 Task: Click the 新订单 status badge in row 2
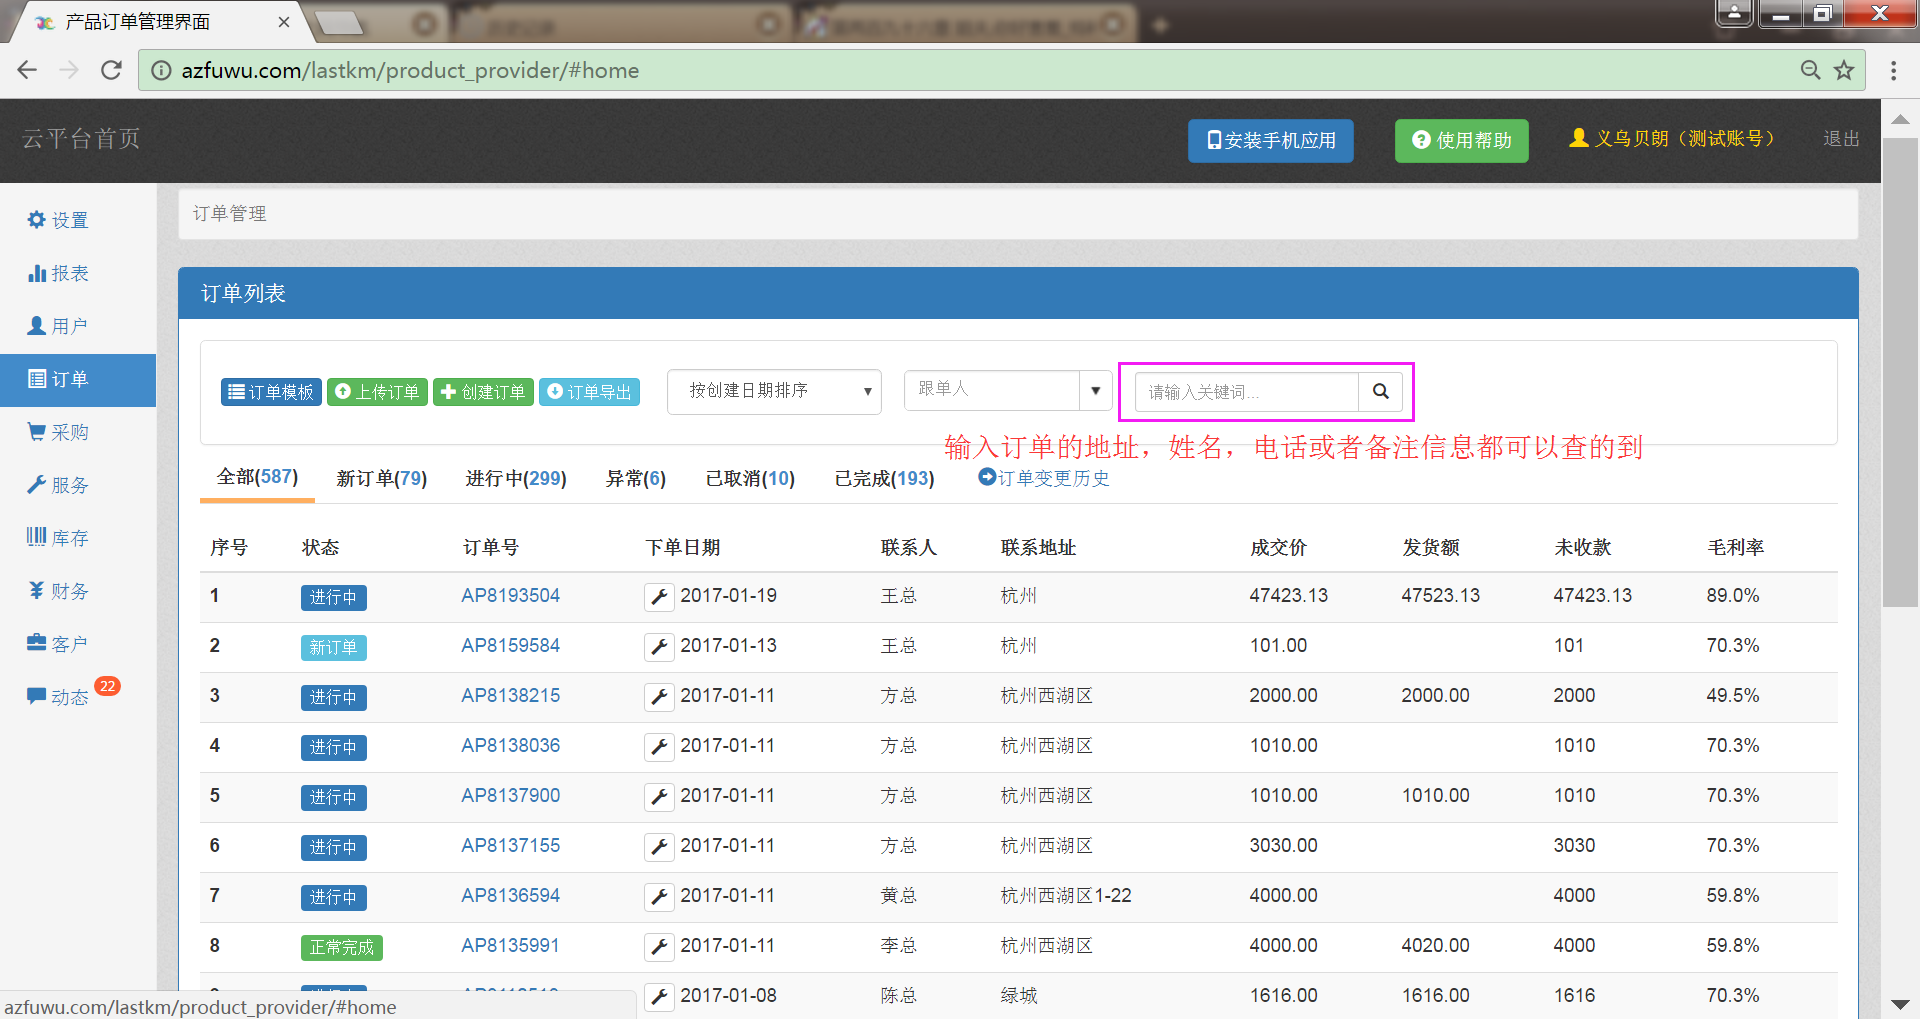(333, 647)
